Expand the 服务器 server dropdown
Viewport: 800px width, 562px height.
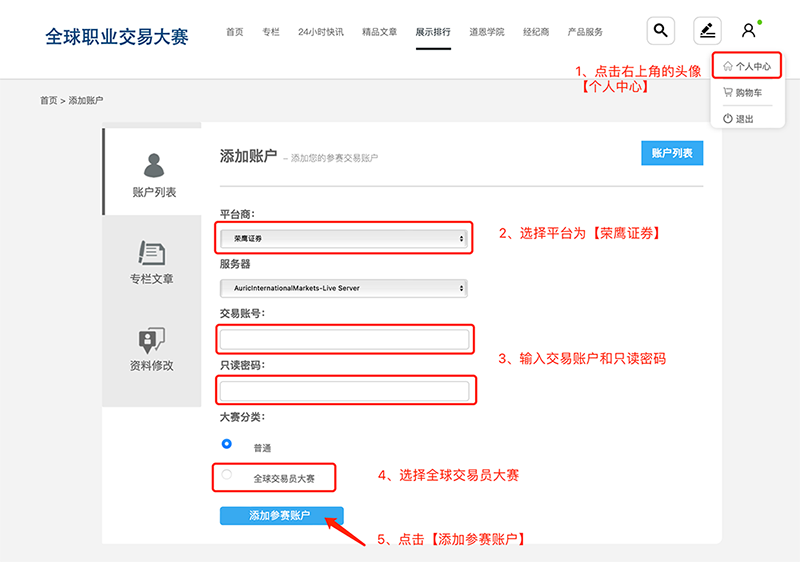pos(344,288)
